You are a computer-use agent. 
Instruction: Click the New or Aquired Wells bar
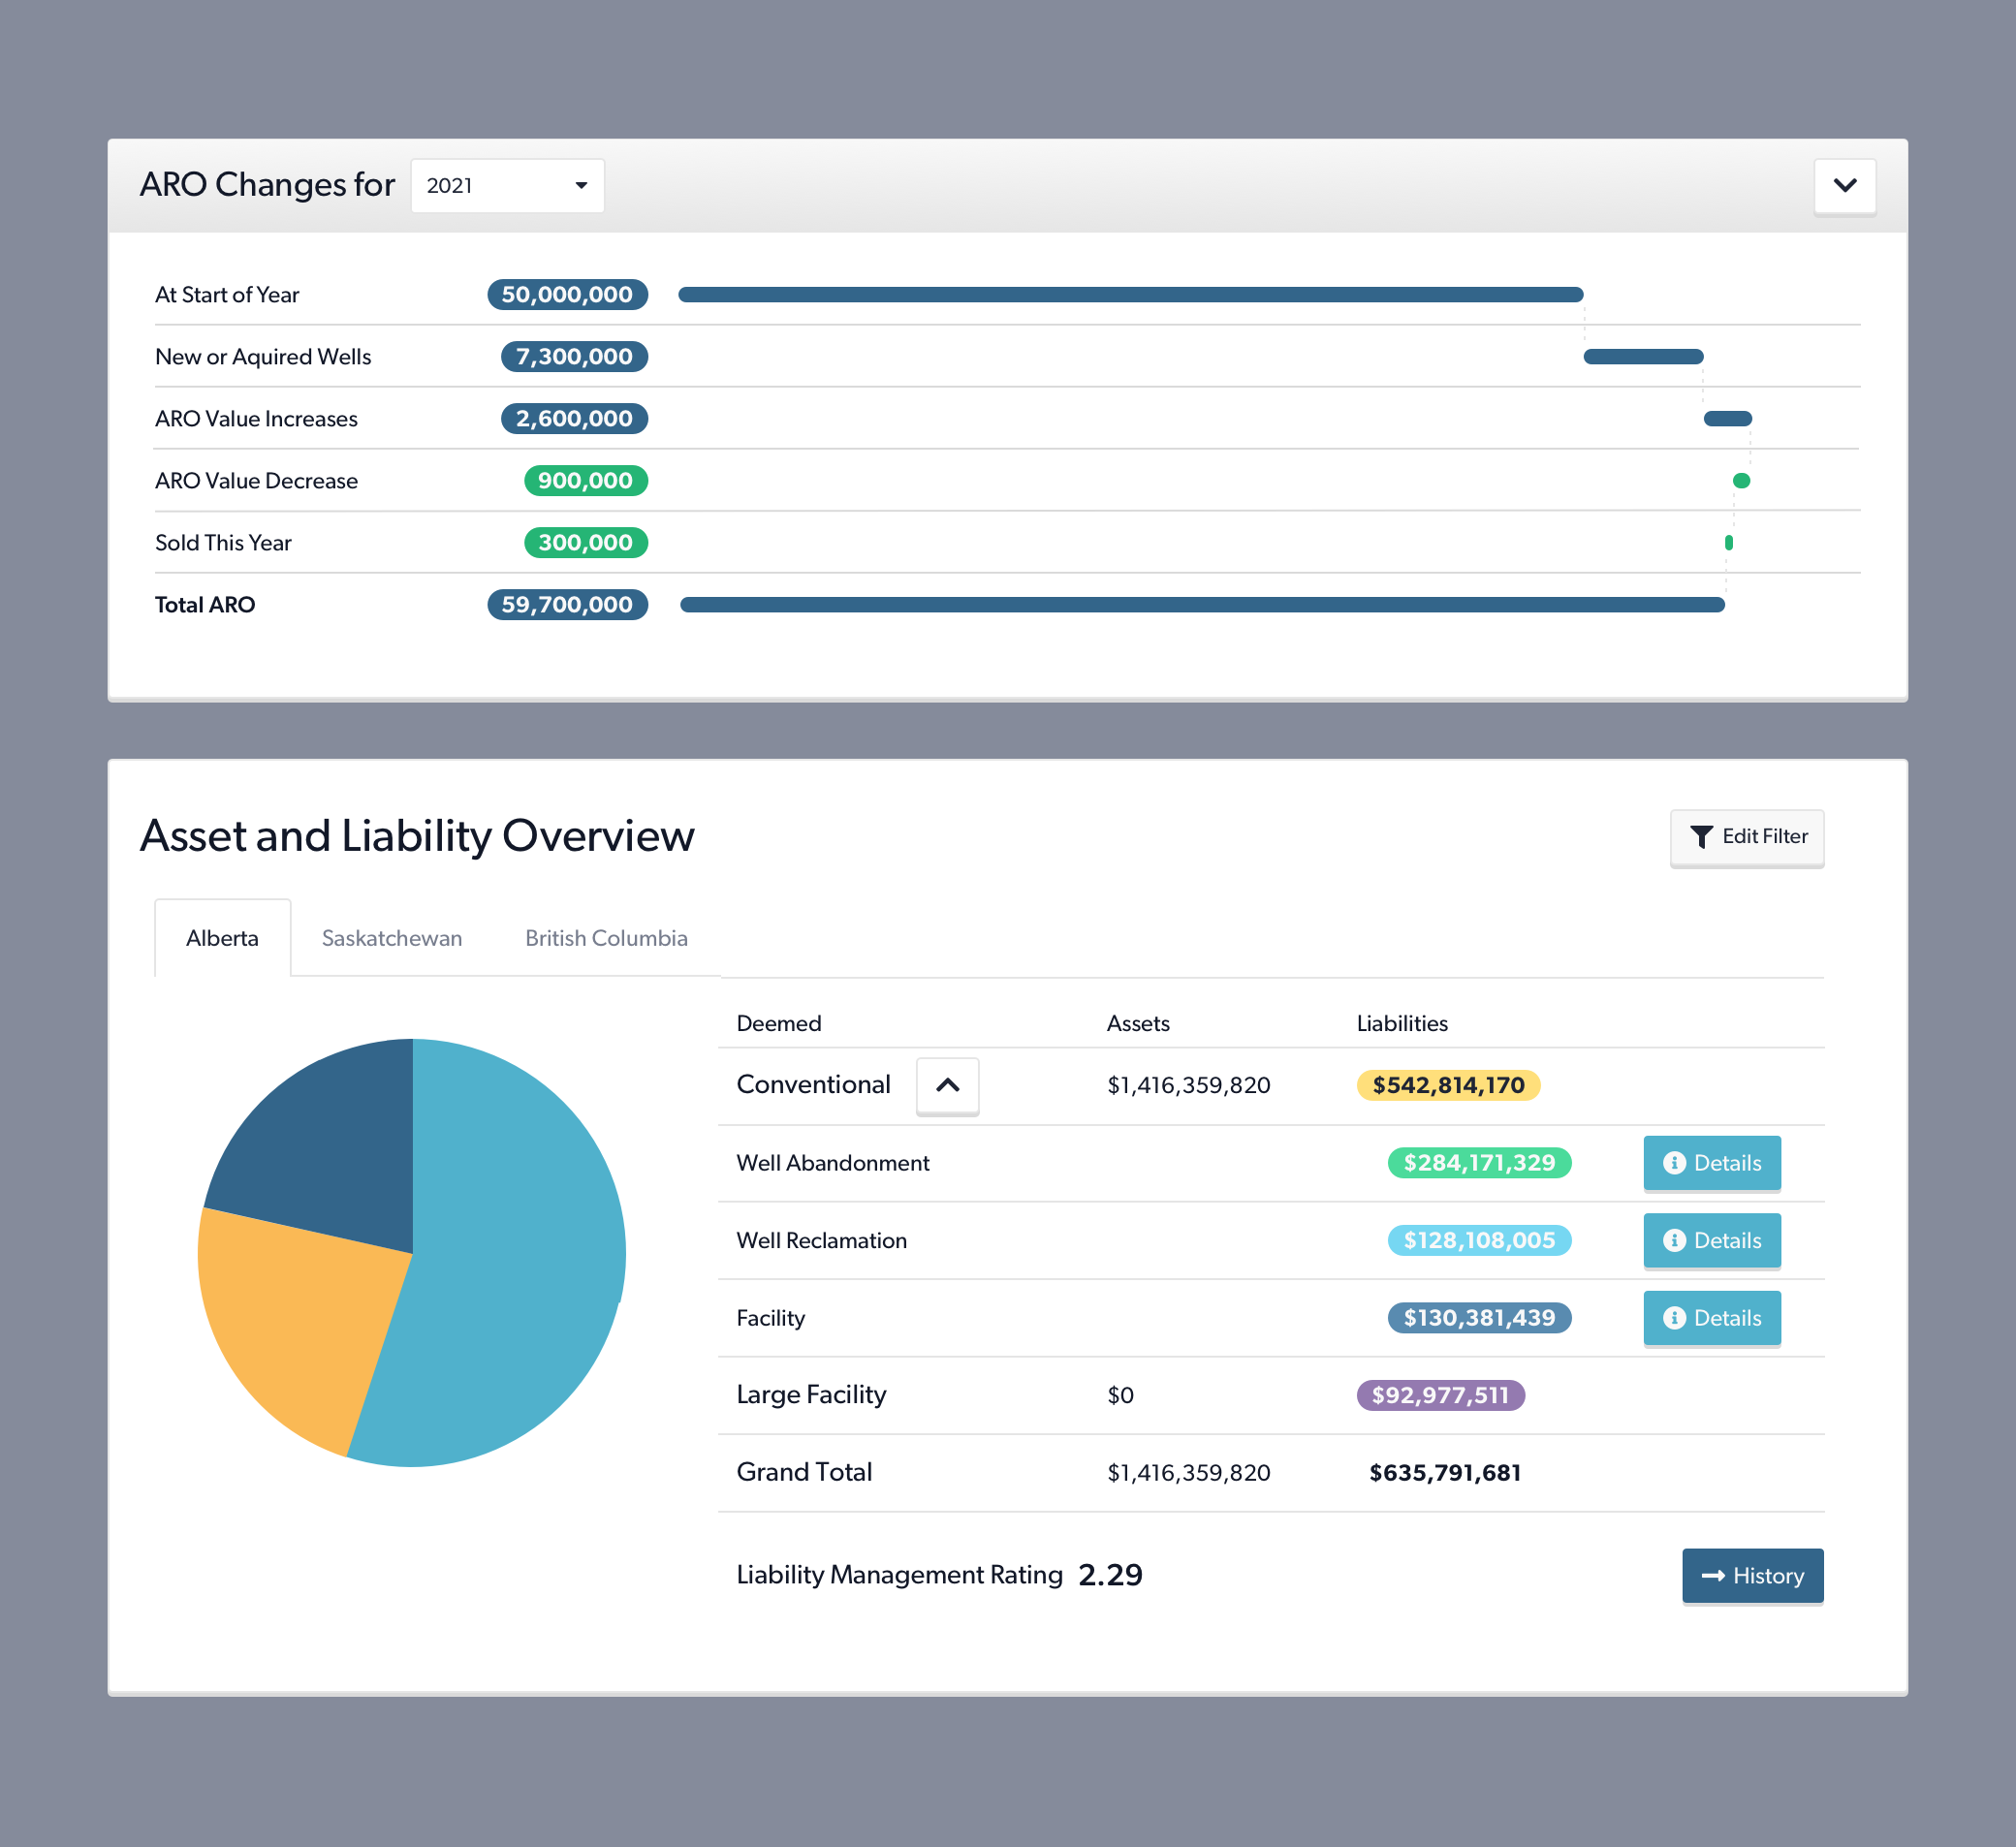tap(1642, 357)
